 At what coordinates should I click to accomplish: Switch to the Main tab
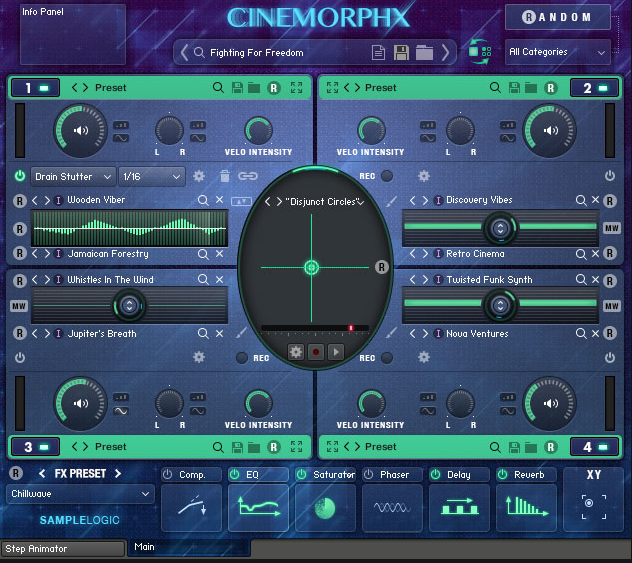click(189, 547)
